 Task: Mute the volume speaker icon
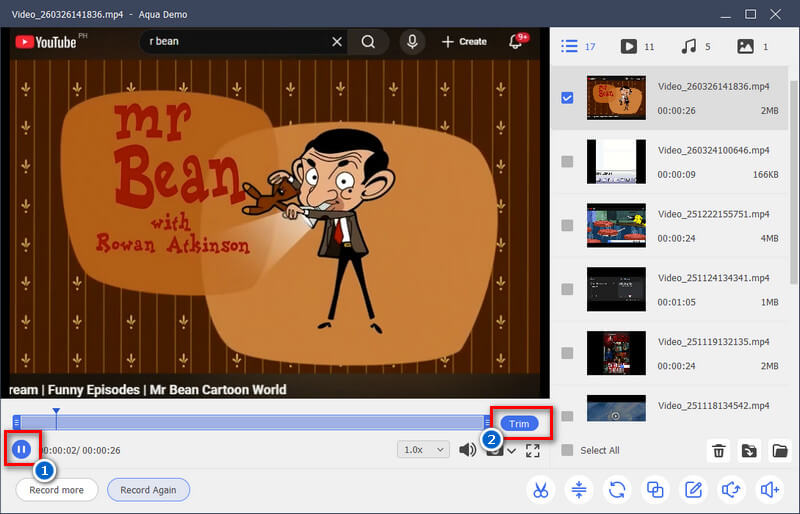pyautogui.click(x=467, y=450)
